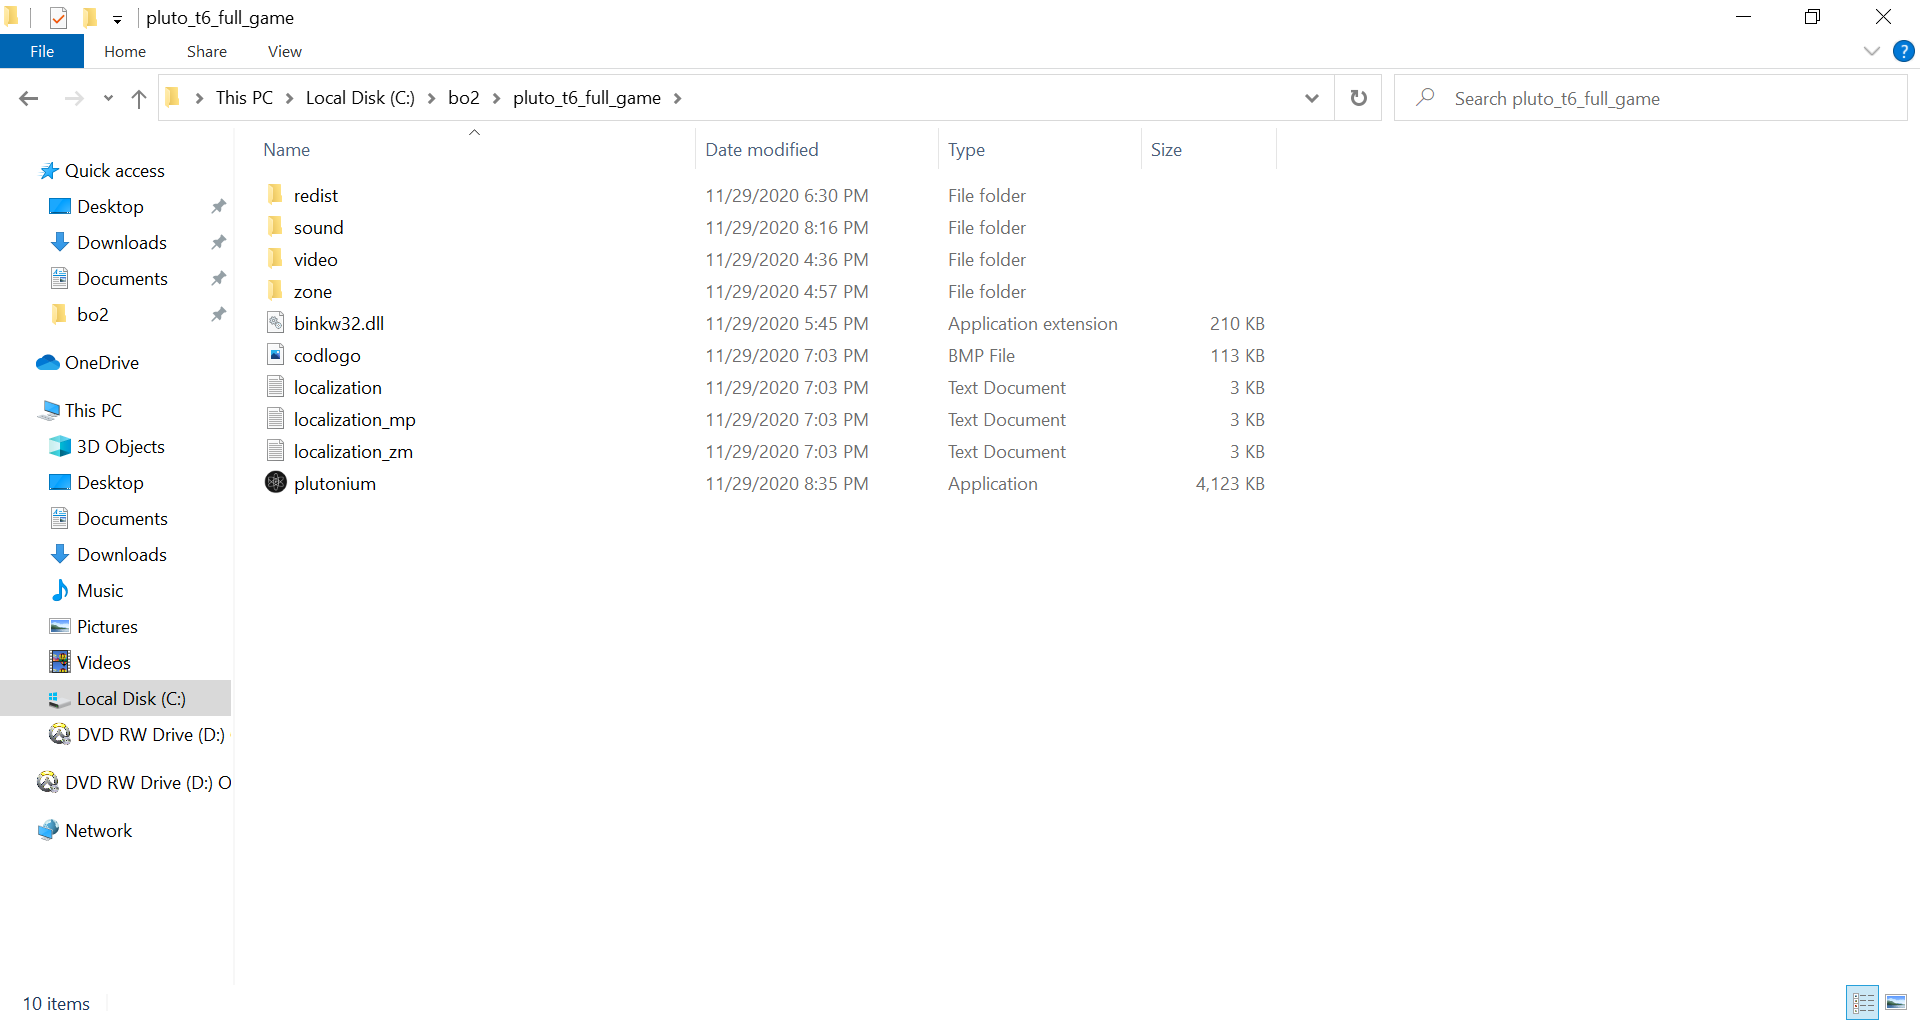
Task: Expand chevron after pluto_t6_full_game breadcrumb
Action: pos(678,98)
